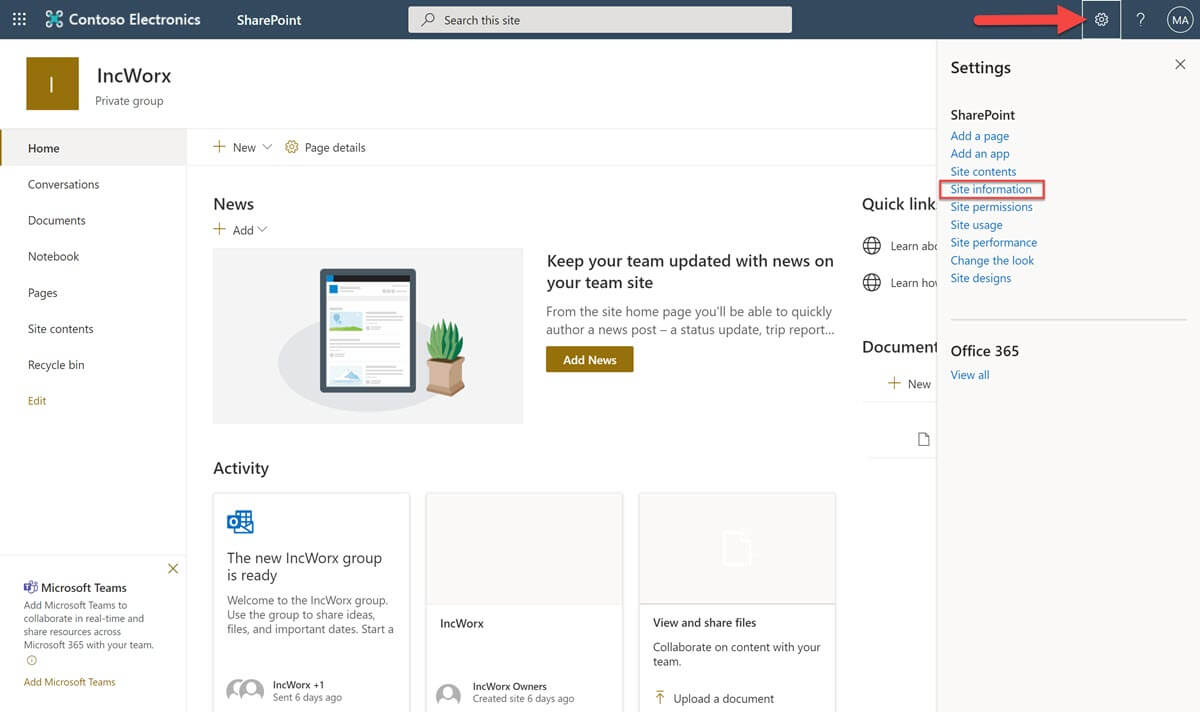Open the Settings gear icon

1101,19
